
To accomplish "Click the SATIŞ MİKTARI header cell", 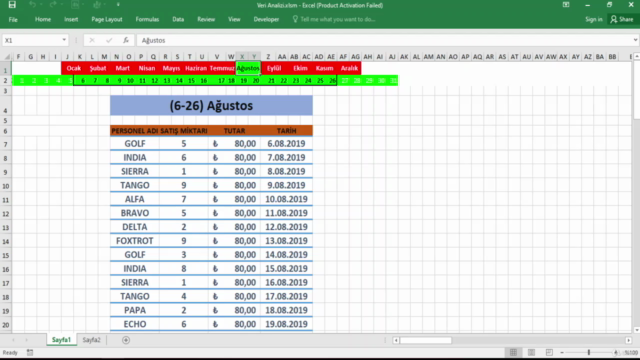I will point(184,131).
